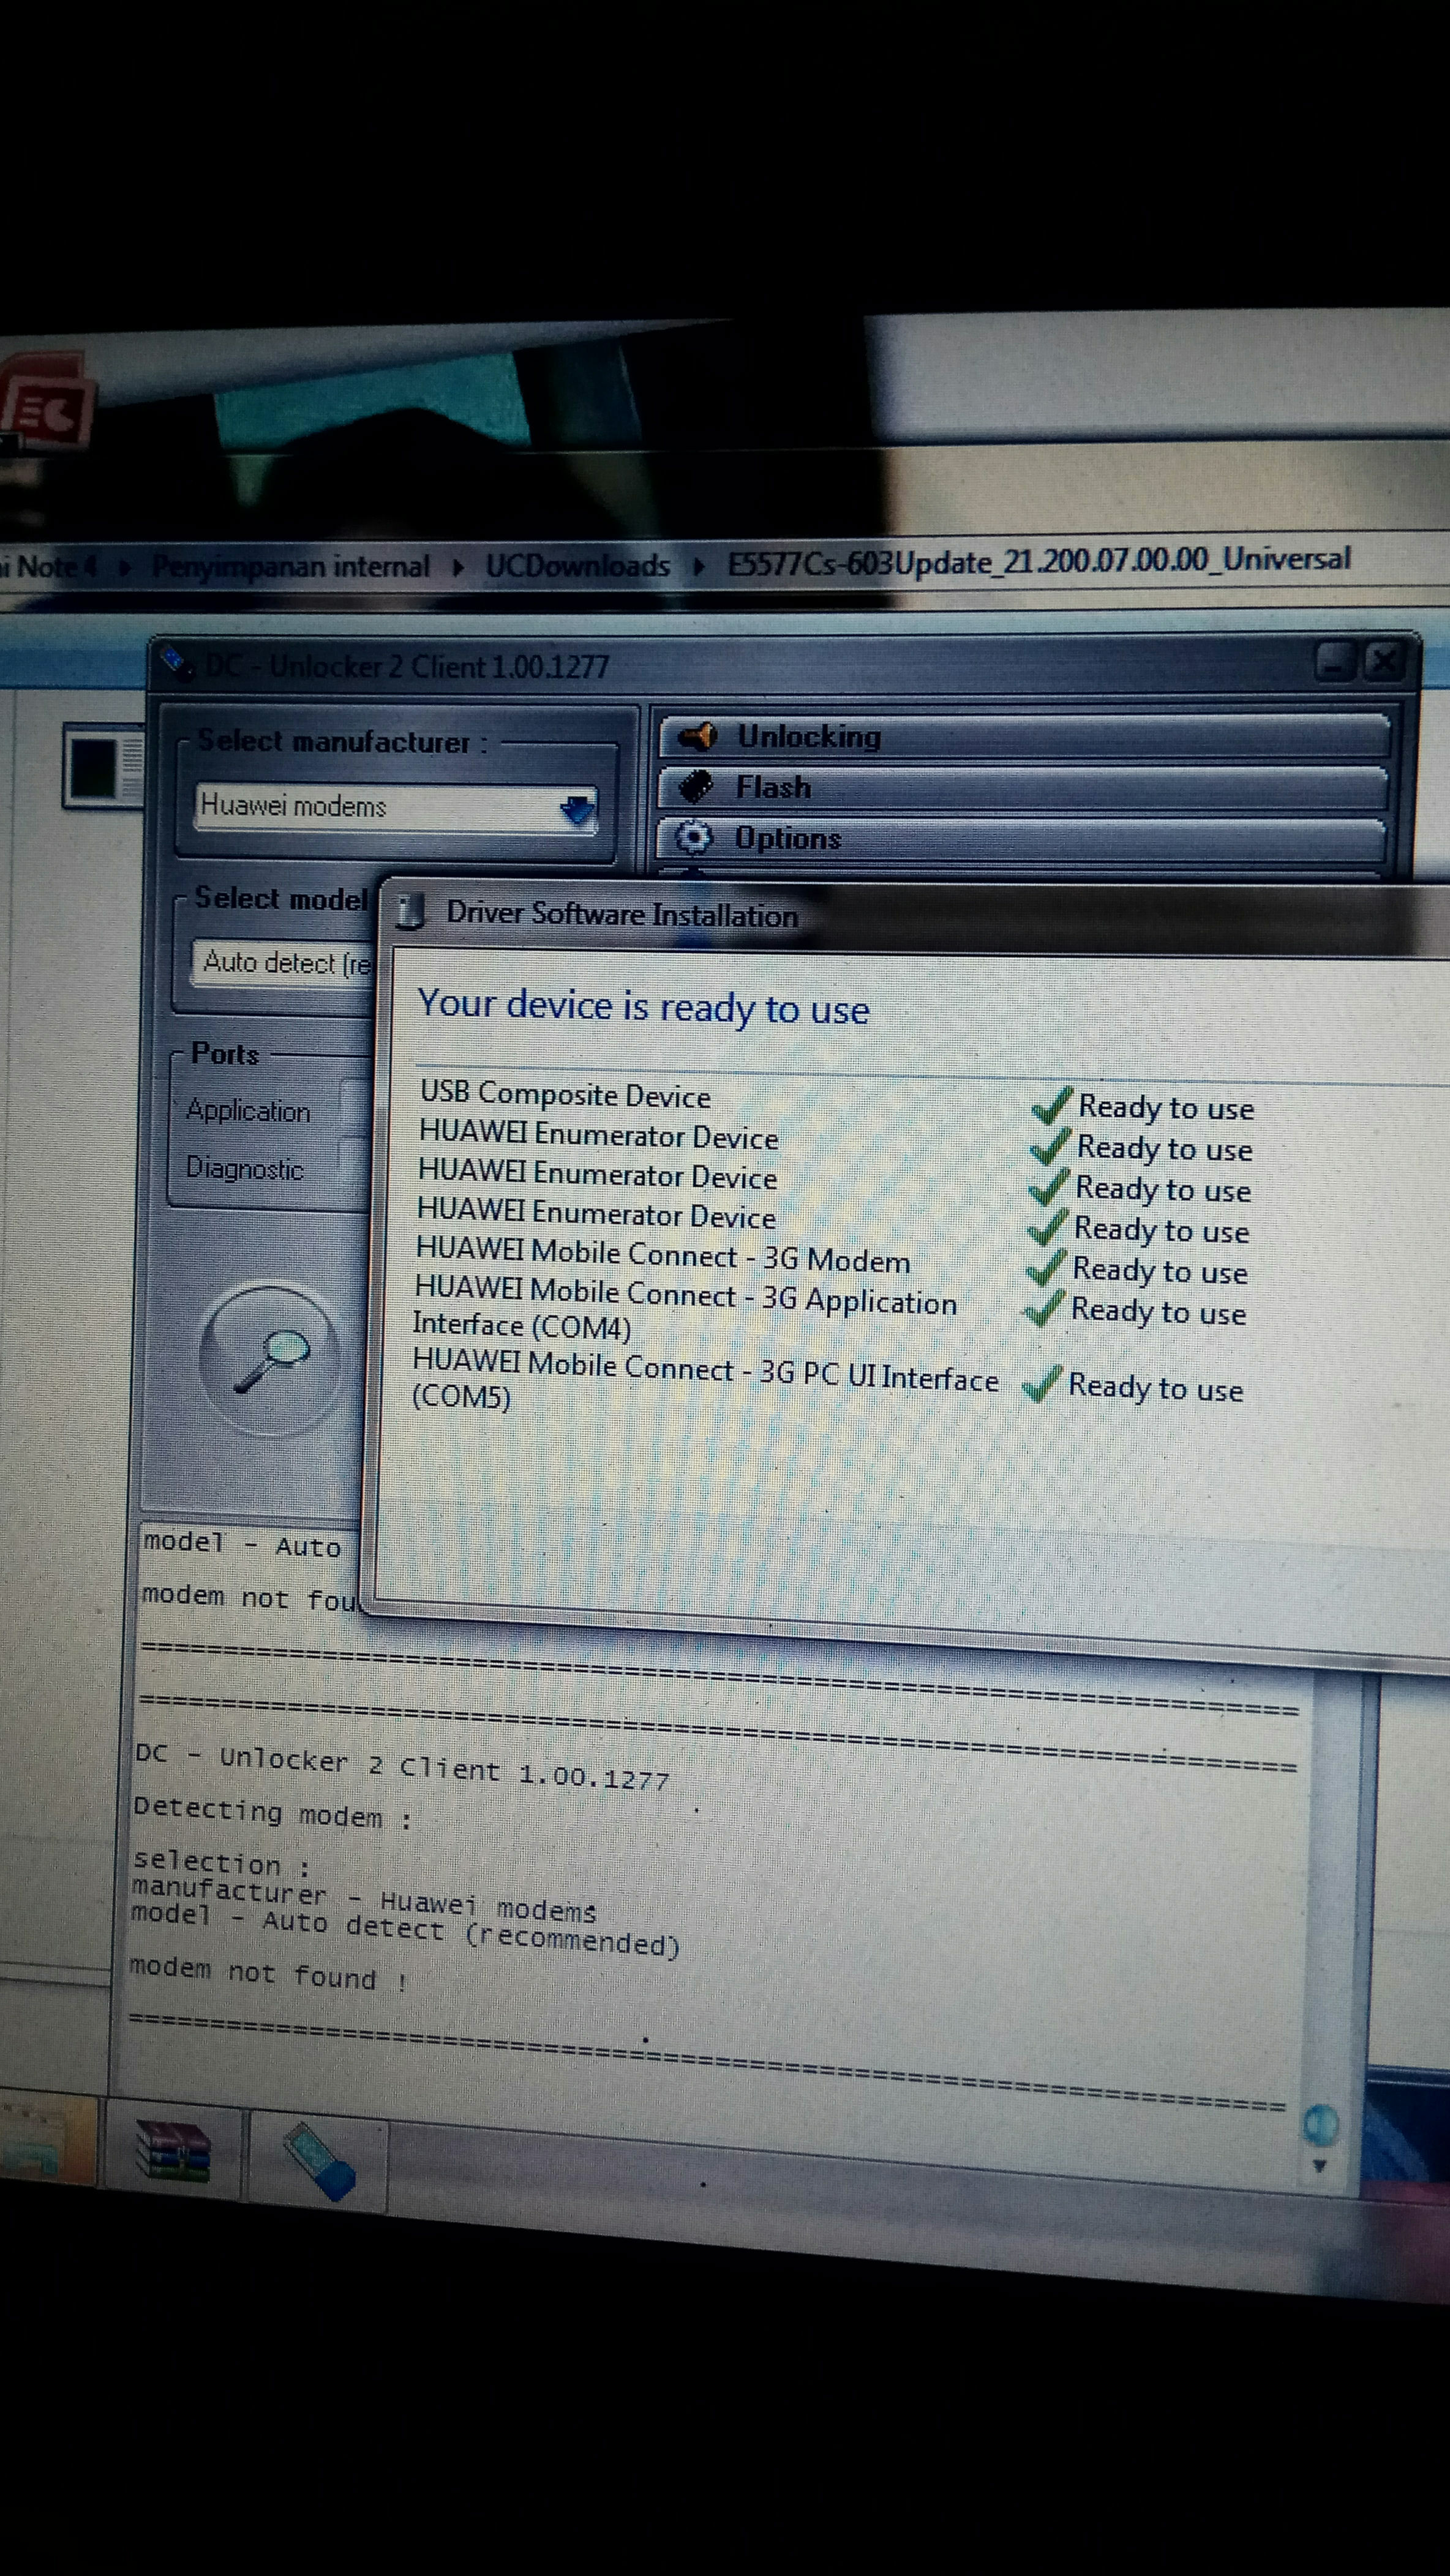Click the Flash chip icon

point(695,787)
